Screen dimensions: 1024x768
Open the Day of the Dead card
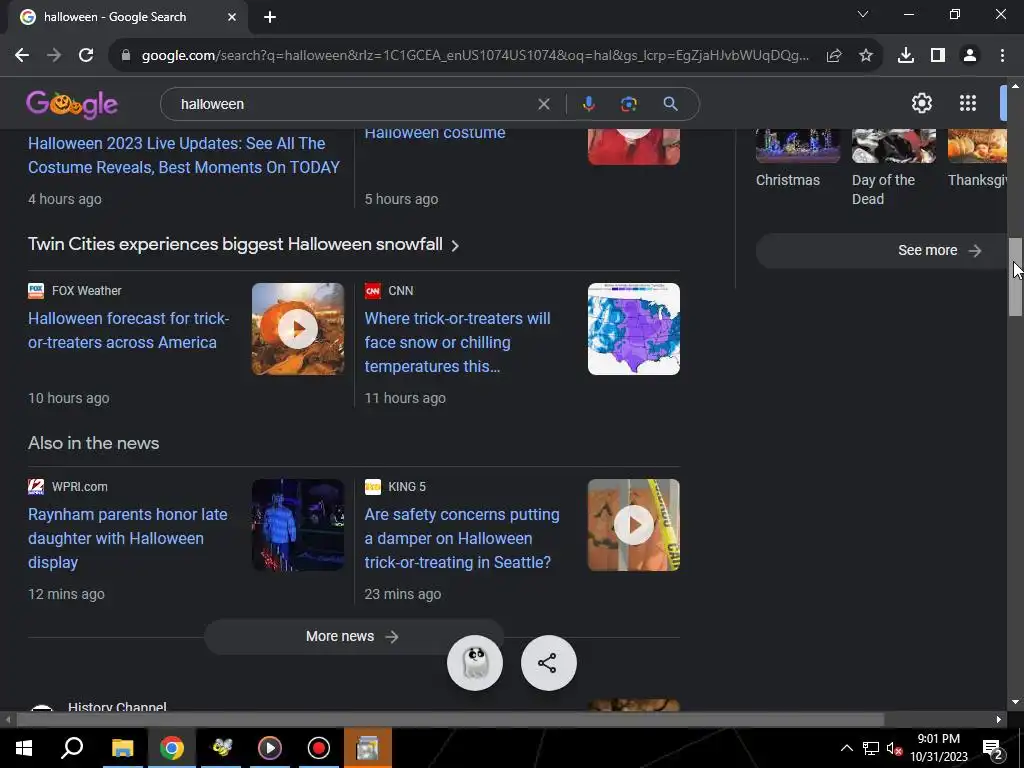tap(893, 168)
